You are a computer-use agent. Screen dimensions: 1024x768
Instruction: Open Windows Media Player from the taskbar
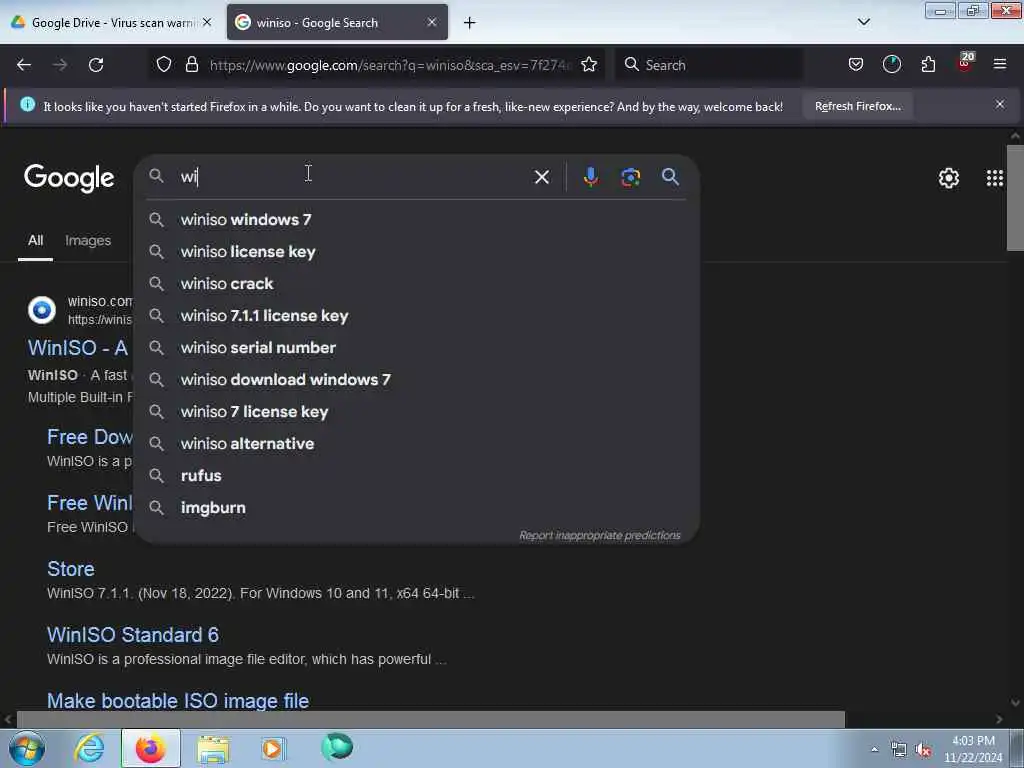[x=273, y=748]
